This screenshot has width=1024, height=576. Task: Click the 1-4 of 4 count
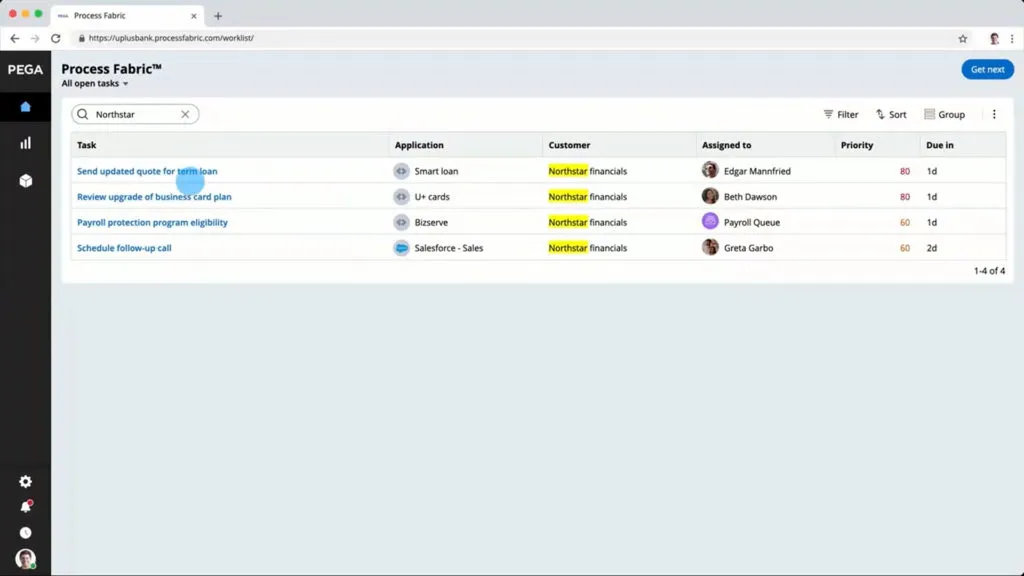pyautogui.click(x=989, y=270)
